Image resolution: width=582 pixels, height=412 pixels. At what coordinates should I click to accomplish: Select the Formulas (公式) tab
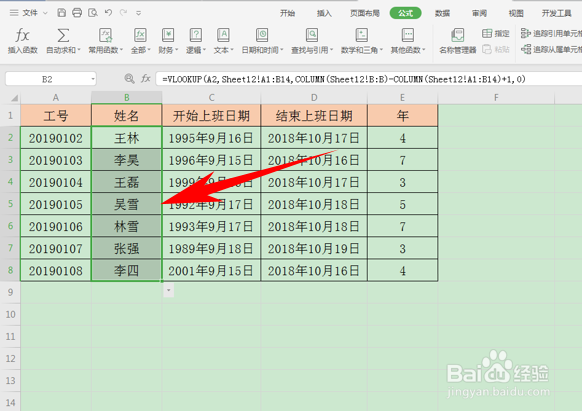405,13
